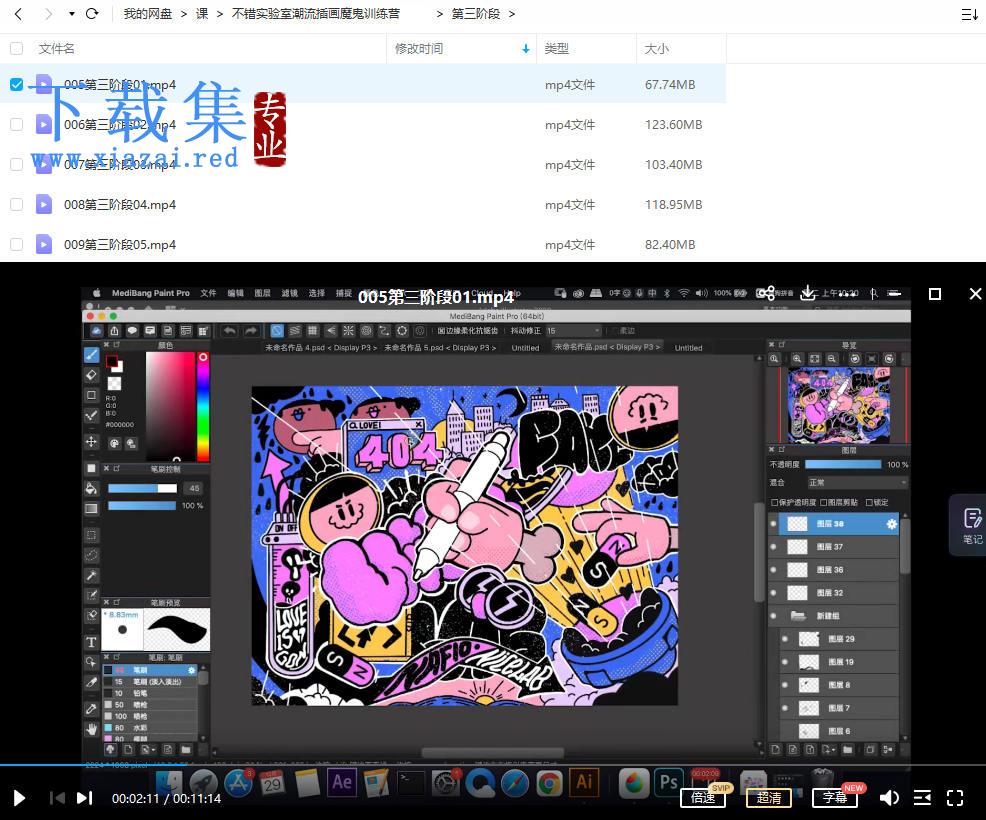Open the file 009第三阶段05.mp4
This screenshot has height=820, width=986.
(120, 245)
